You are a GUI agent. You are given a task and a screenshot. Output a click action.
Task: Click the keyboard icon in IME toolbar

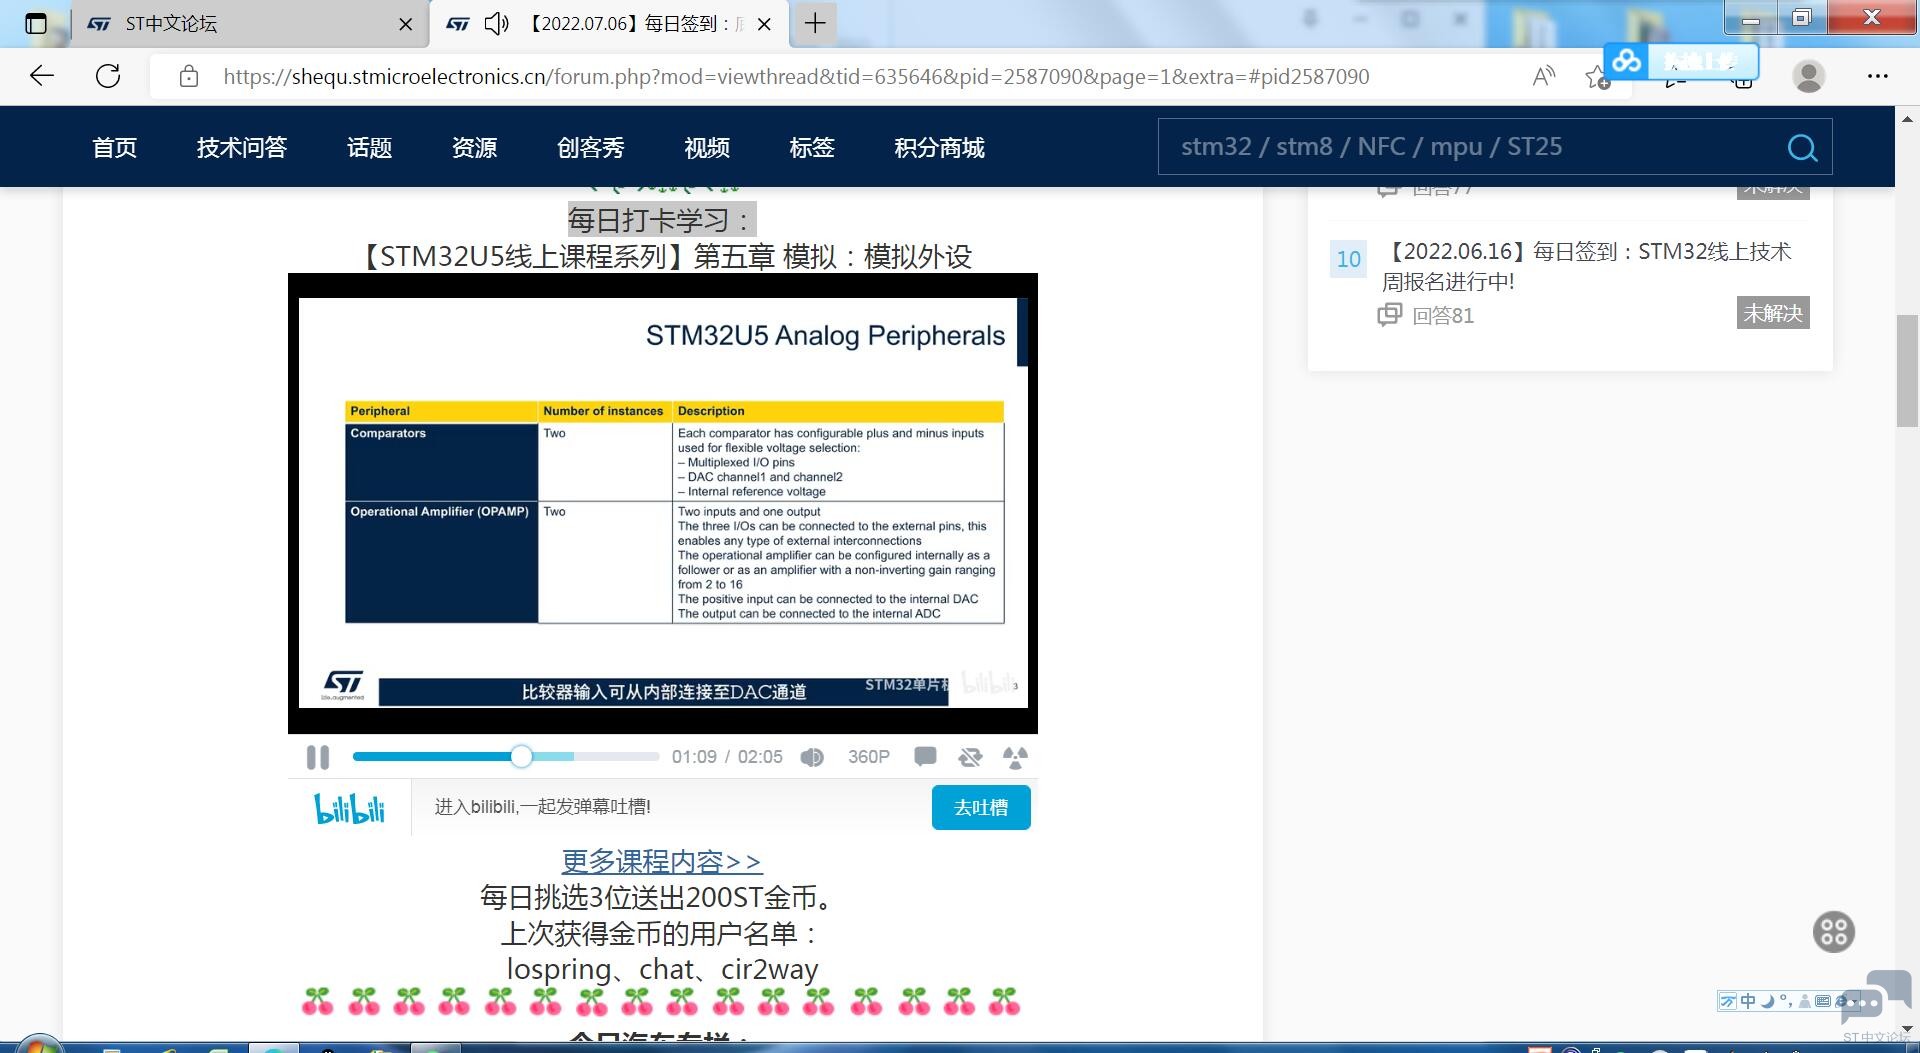pyautogui.click(x=1823, y=1001)
